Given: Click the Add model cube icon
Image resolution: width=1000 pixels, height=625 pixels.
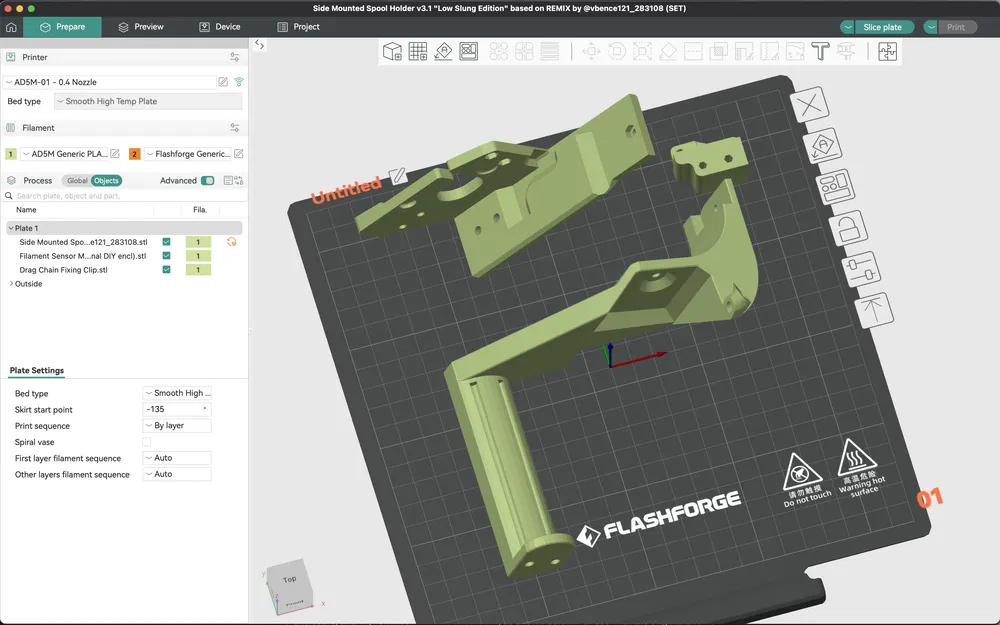Looking at the screenshot, I should pos(393,52).
